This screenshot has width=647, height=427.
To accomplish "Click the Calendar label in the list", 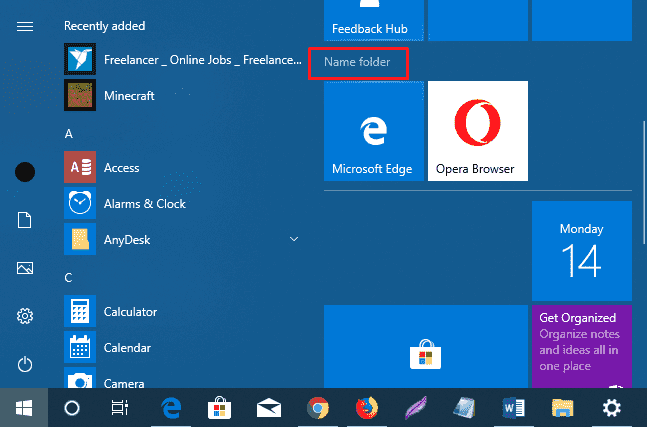I will click(128, 348).
